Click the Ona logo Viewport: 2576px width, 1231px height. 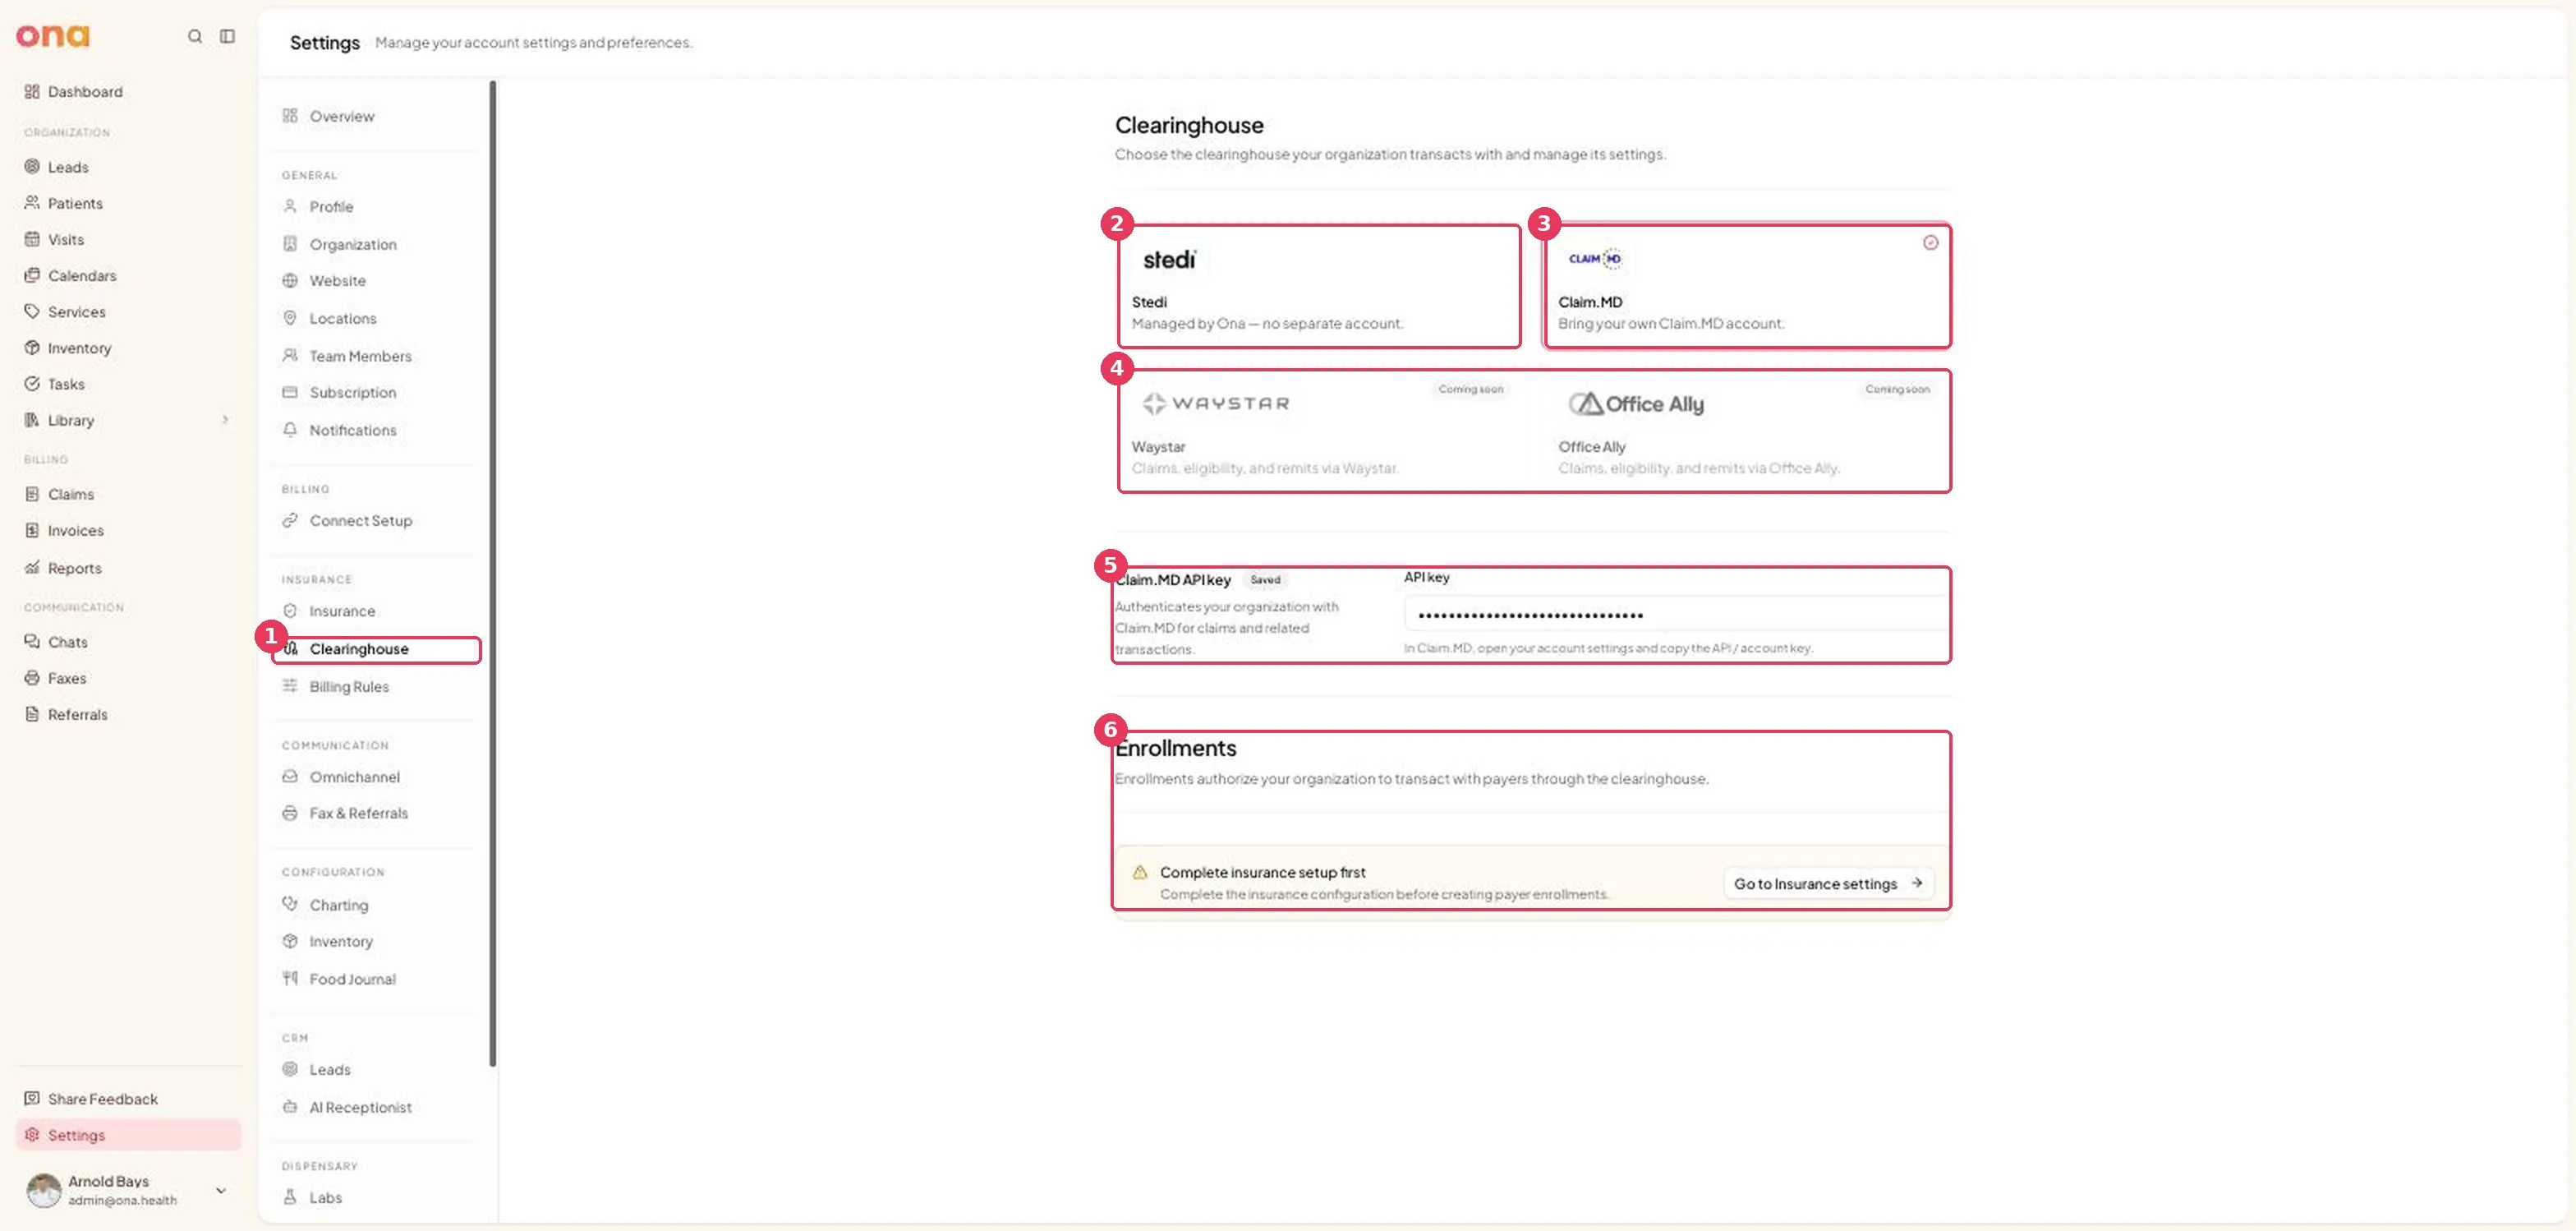(x=52, y=36)
